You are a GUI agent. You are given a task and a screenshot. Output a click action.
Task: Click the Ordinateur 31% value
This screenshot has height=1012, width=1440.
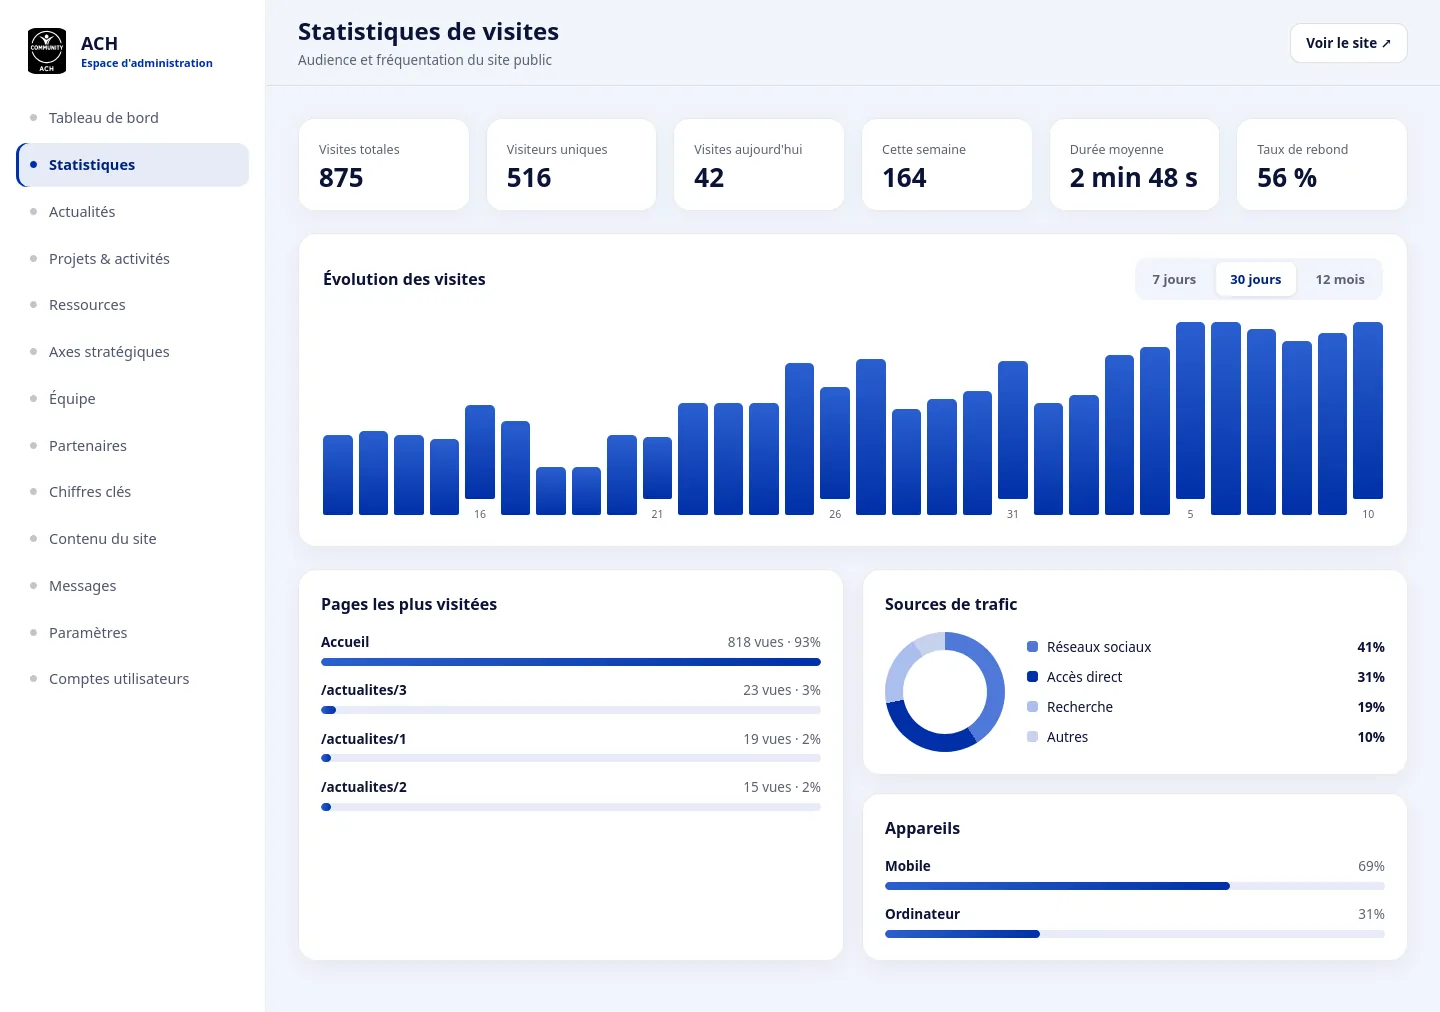coord(1371,914)
